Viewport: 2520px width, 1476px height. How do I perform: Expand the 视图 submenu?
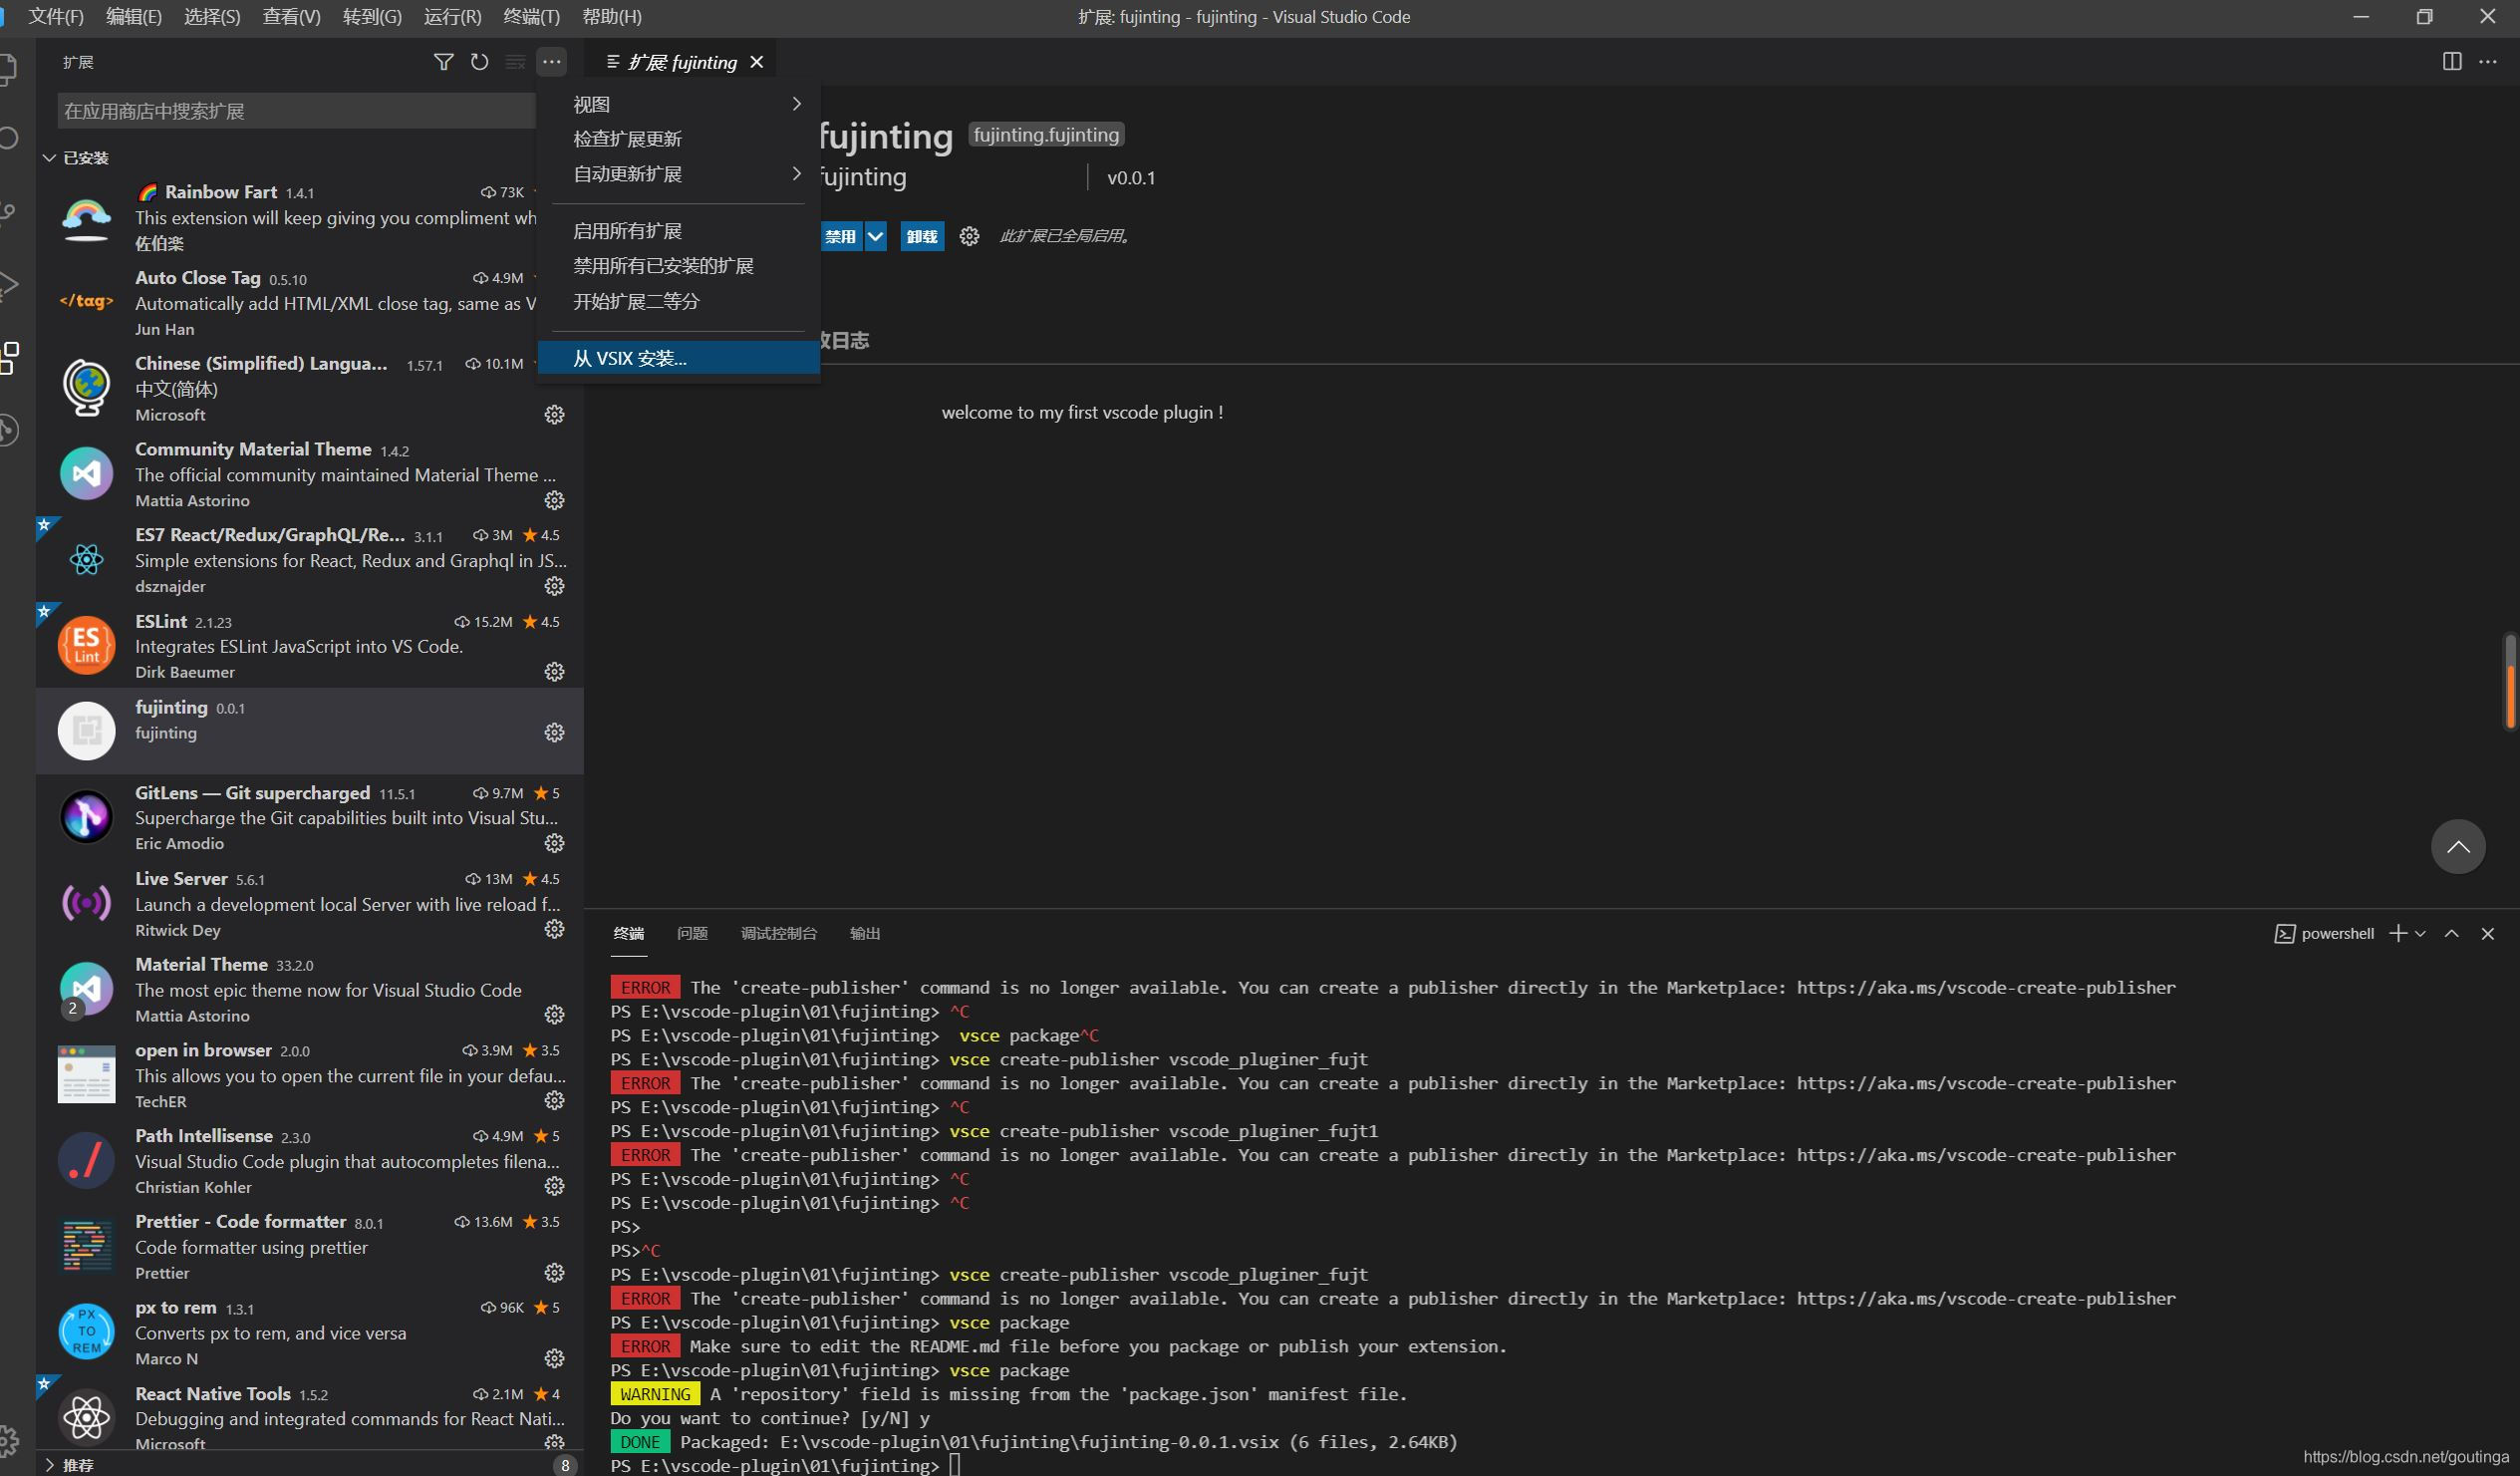(x=679, y=104)
